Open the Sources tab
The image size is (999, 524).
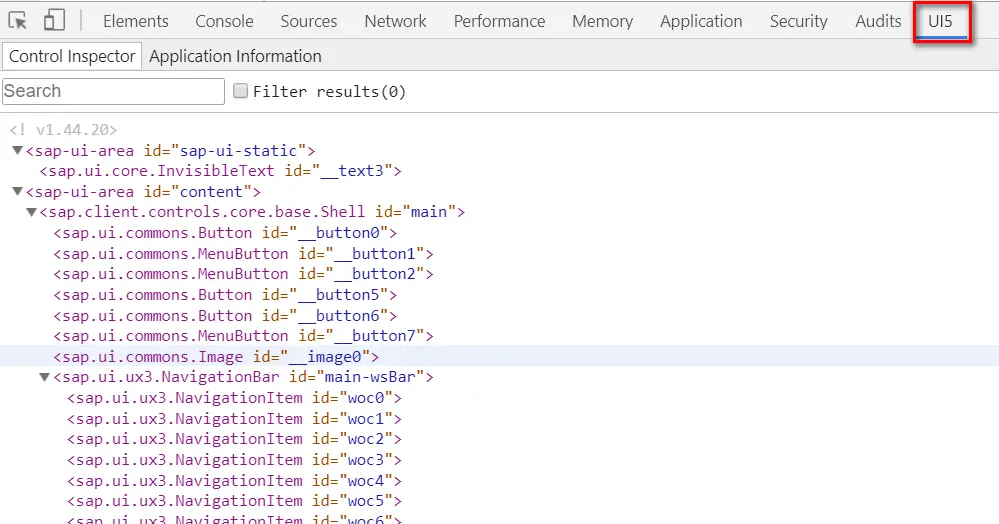point(308,21)
